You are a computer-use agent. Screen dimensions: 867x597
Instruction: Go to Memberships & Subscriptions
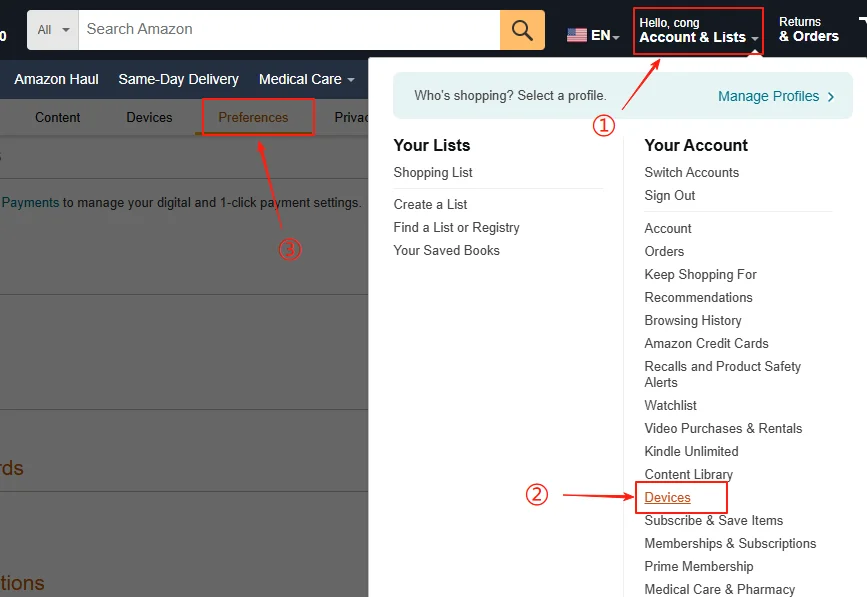[730, 543]
